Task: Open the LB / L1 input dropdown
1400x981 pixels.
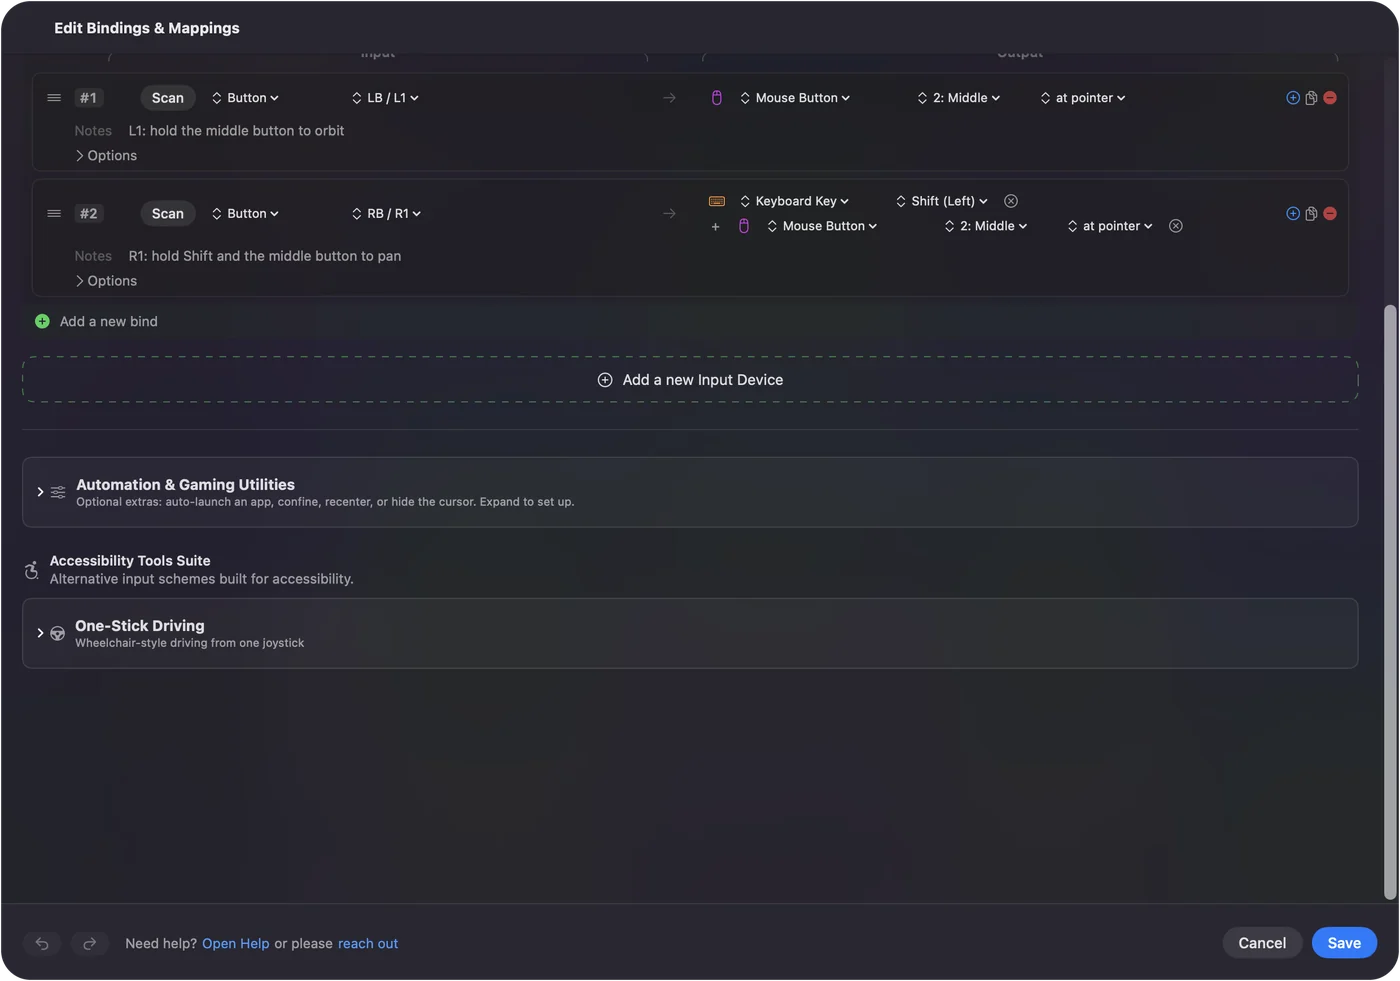Action: [385, 98]
